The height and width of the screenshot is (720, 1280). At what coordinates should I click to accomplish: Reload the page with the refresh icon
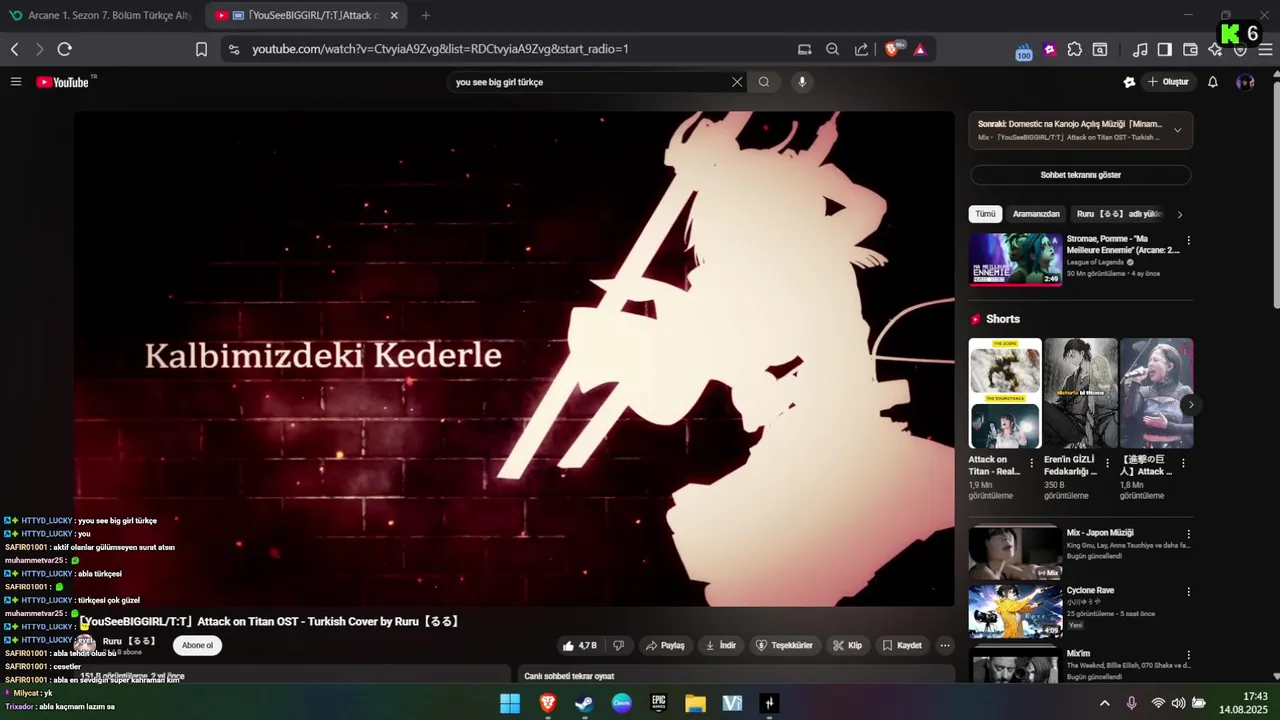(x=65, y=49)
